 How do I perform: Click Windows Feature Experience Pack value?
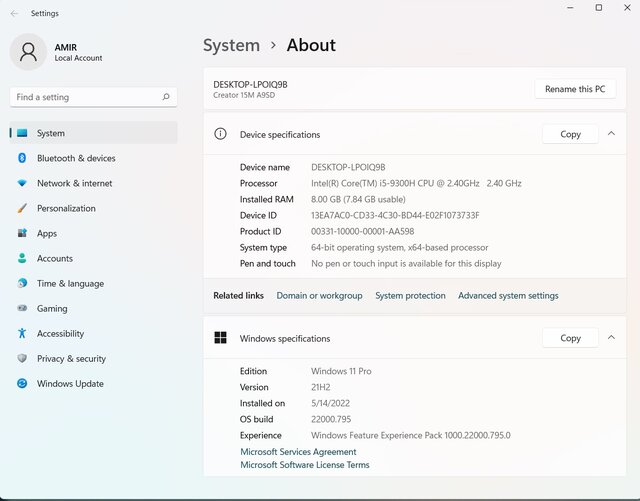pos(411,435)
